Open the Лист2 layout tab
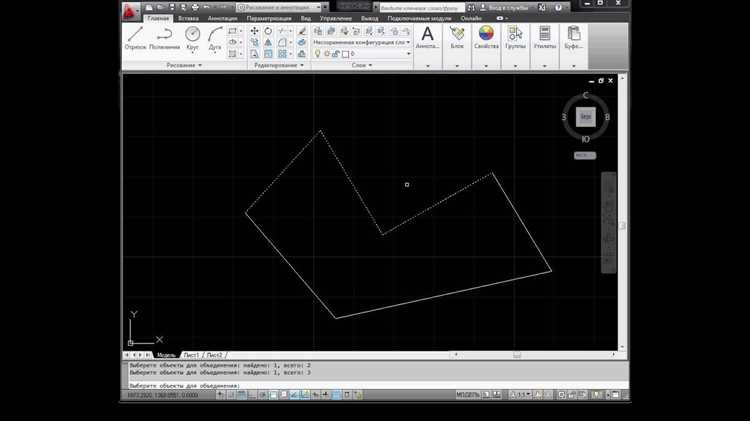The image size is (750, 421). 214,355
